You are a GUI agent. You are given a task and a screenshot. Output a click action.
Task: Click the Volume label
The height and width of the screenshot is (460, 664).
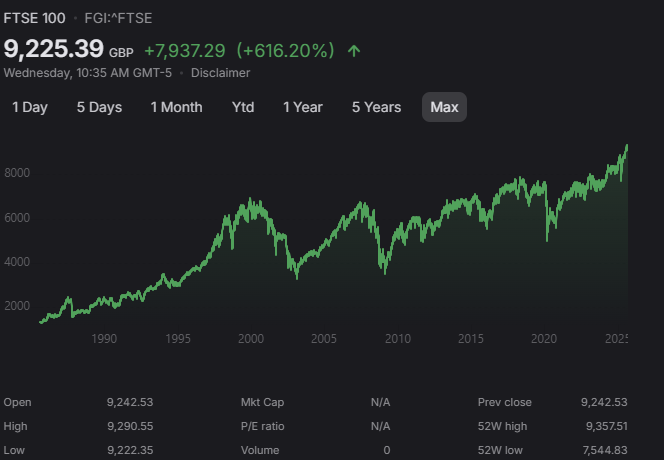(260, 450)
